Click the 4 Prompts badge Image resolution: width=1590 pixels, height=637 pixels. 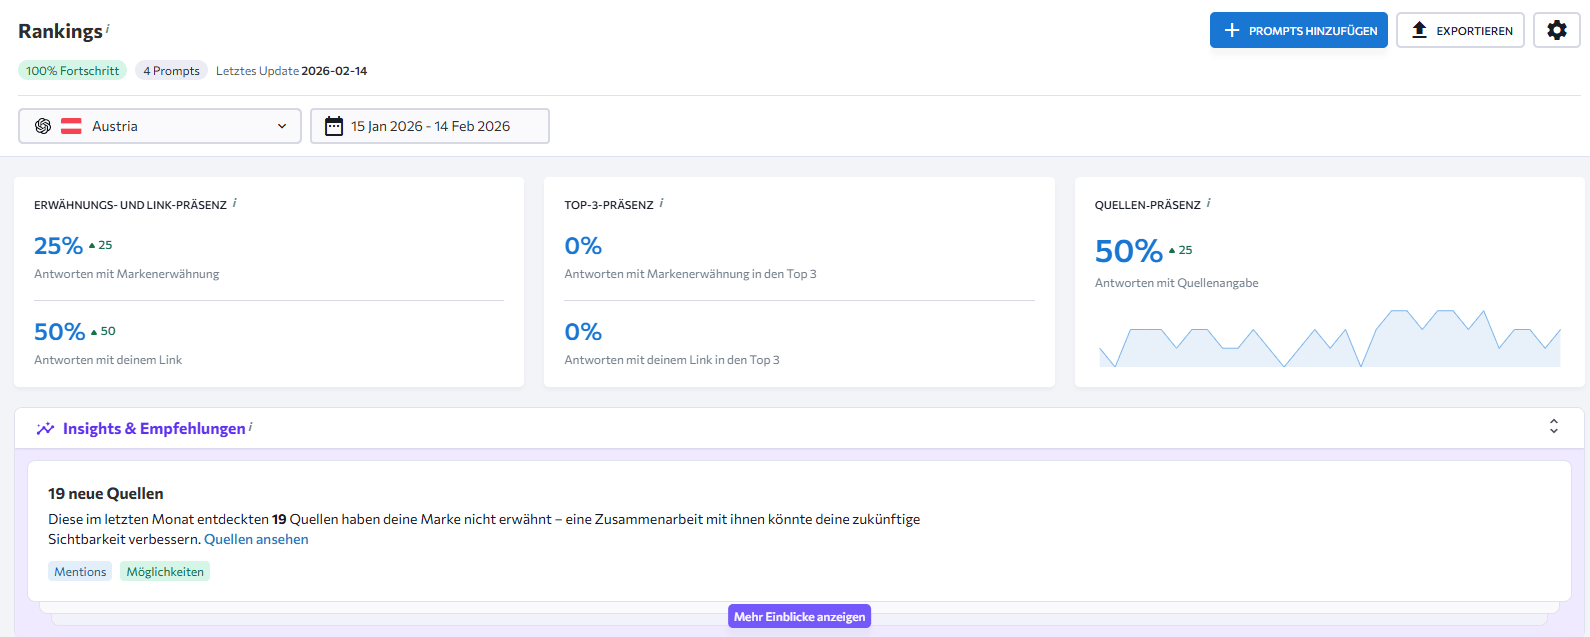(171, 71)
